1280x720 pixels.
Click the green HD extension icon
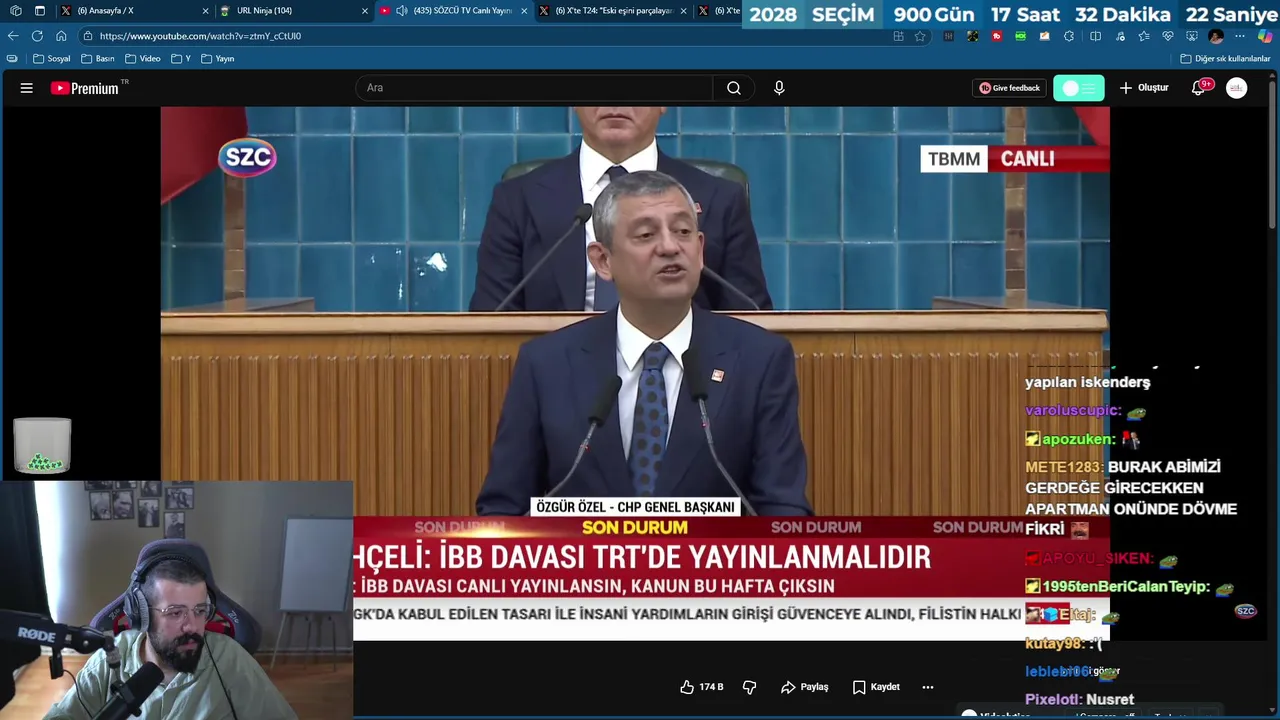(x=1020, y=36)
